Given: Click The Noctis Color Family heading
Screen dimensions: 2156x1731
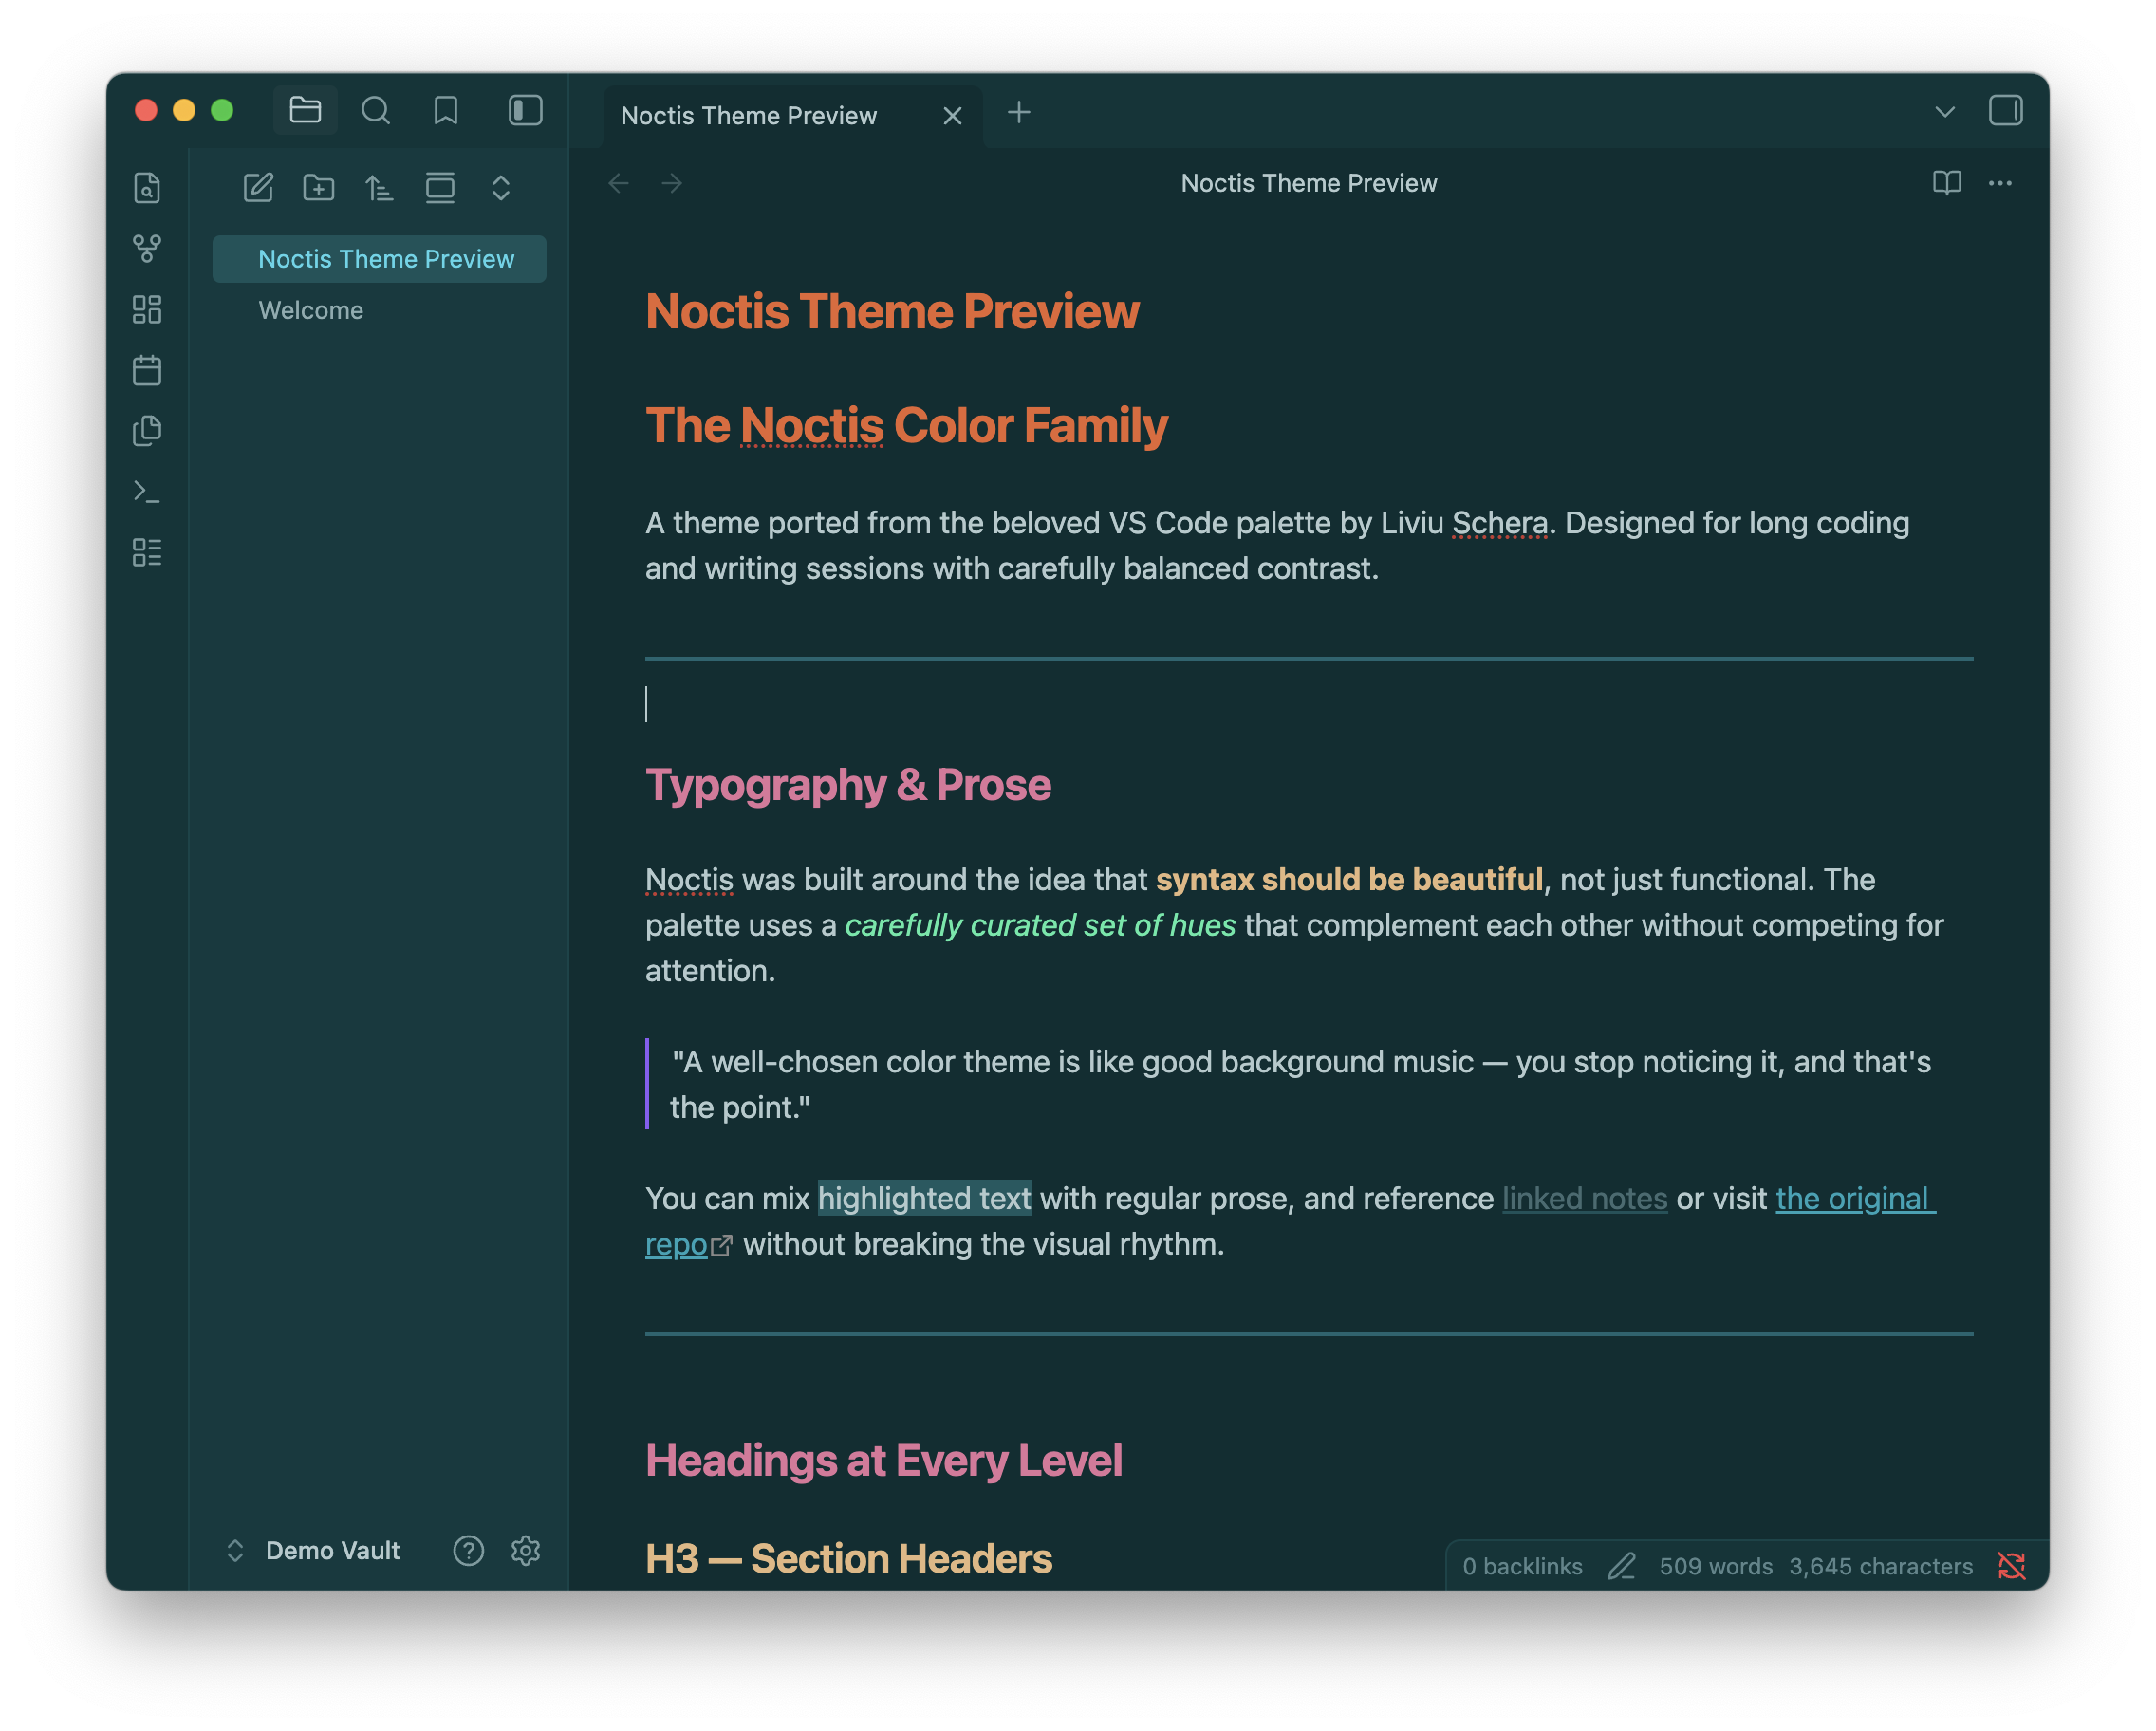Looking at the screenshot, I should tap(906, 426).
